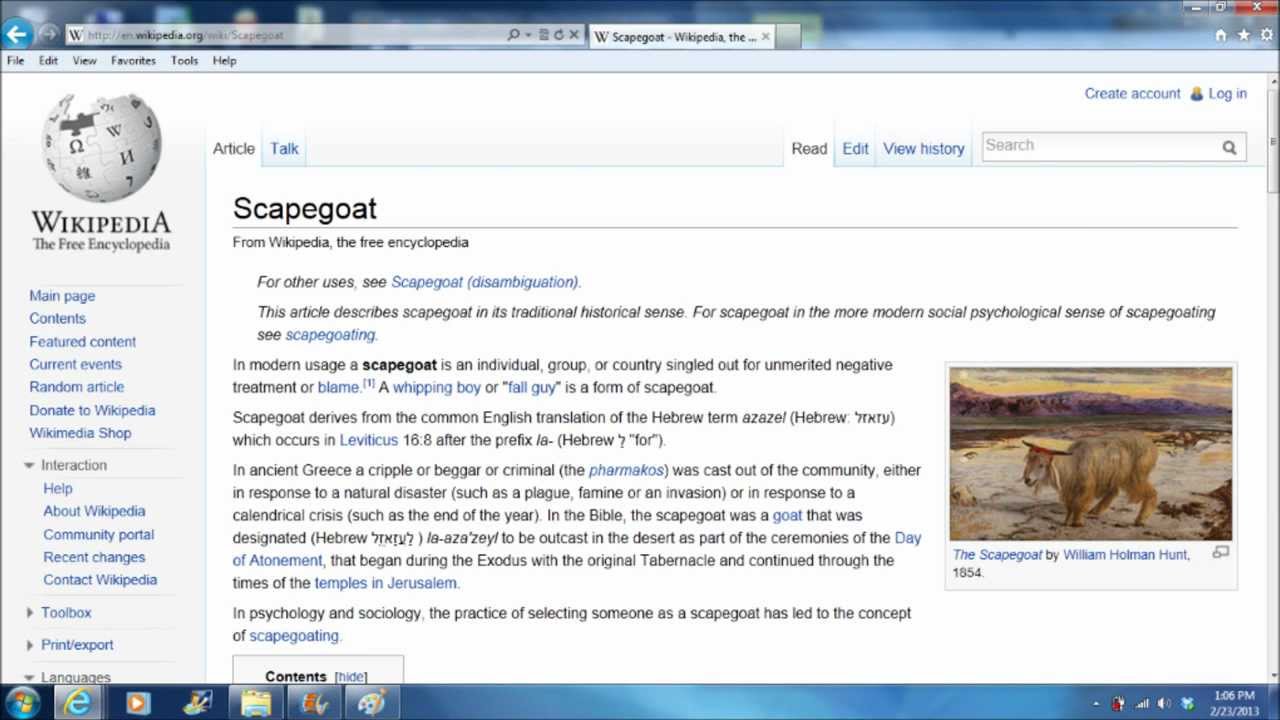Enlarge the Scapegoat painting via magnify icon
The image size is (1280, 720).
click(1220, 552)
